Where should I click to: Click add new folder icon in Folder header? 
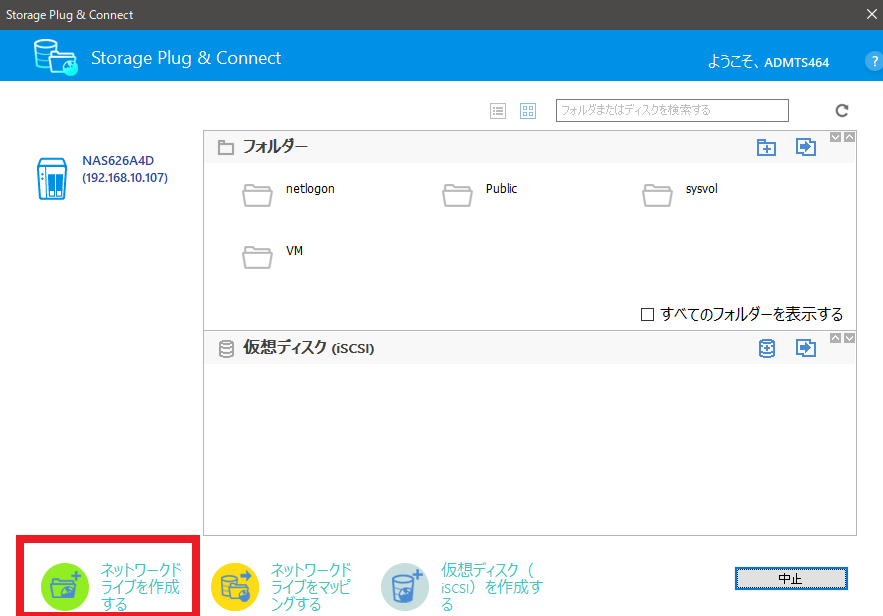tap(766, 148)
